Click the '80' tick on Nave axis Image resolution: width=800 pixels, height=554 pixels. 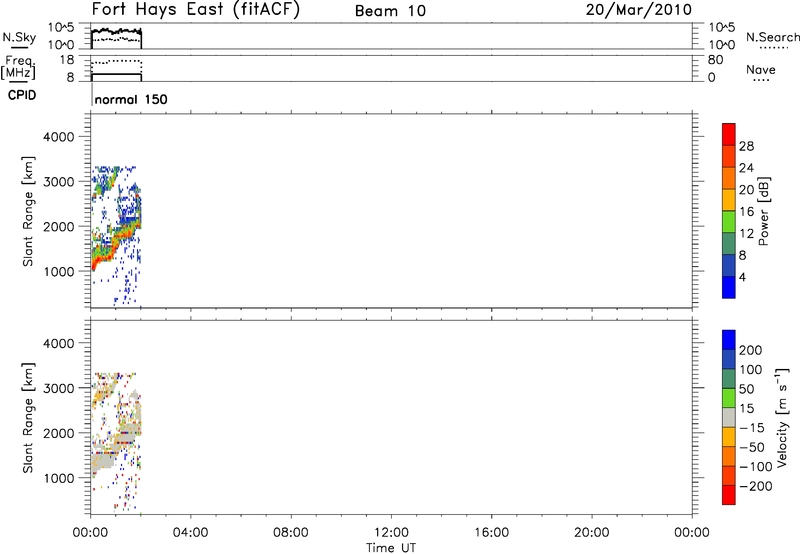716,60
